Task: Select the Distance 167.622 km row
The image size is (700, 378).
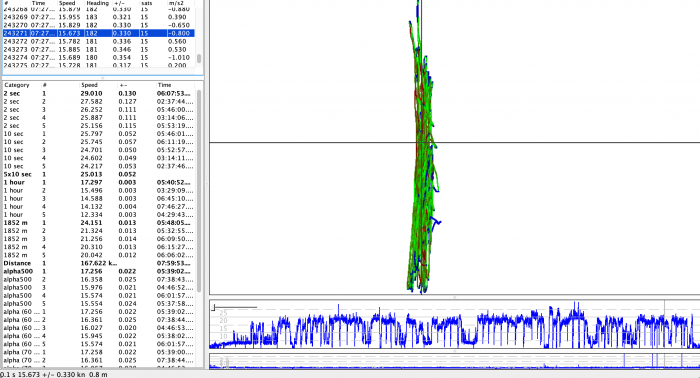Action: [99, 263]
